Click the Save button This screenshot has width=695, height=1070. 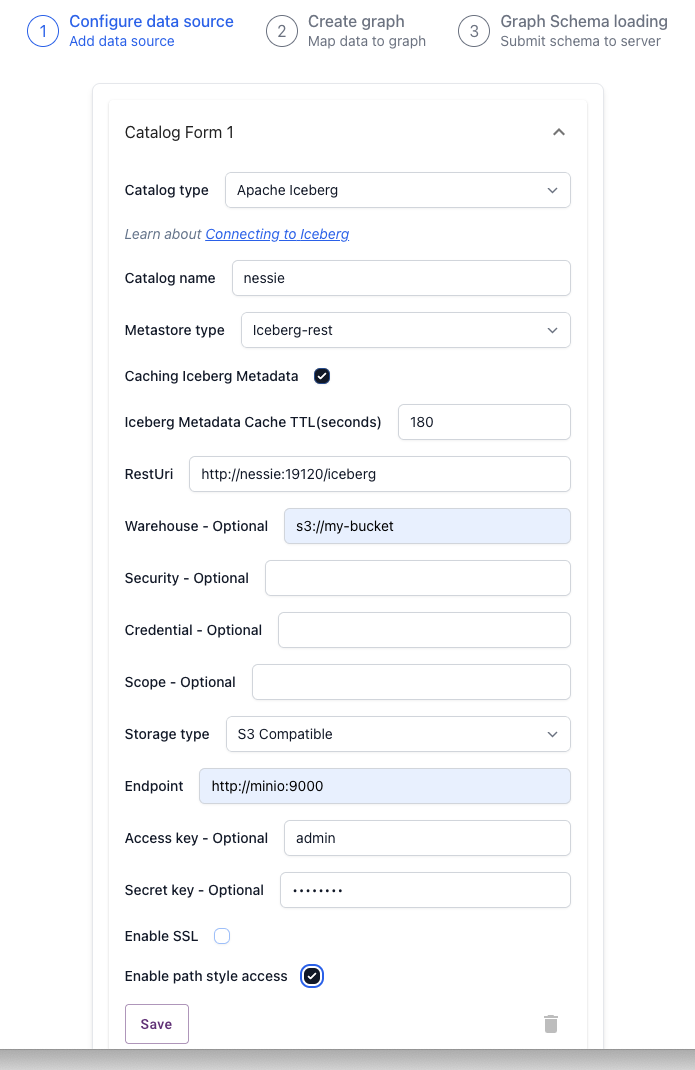156,1024
